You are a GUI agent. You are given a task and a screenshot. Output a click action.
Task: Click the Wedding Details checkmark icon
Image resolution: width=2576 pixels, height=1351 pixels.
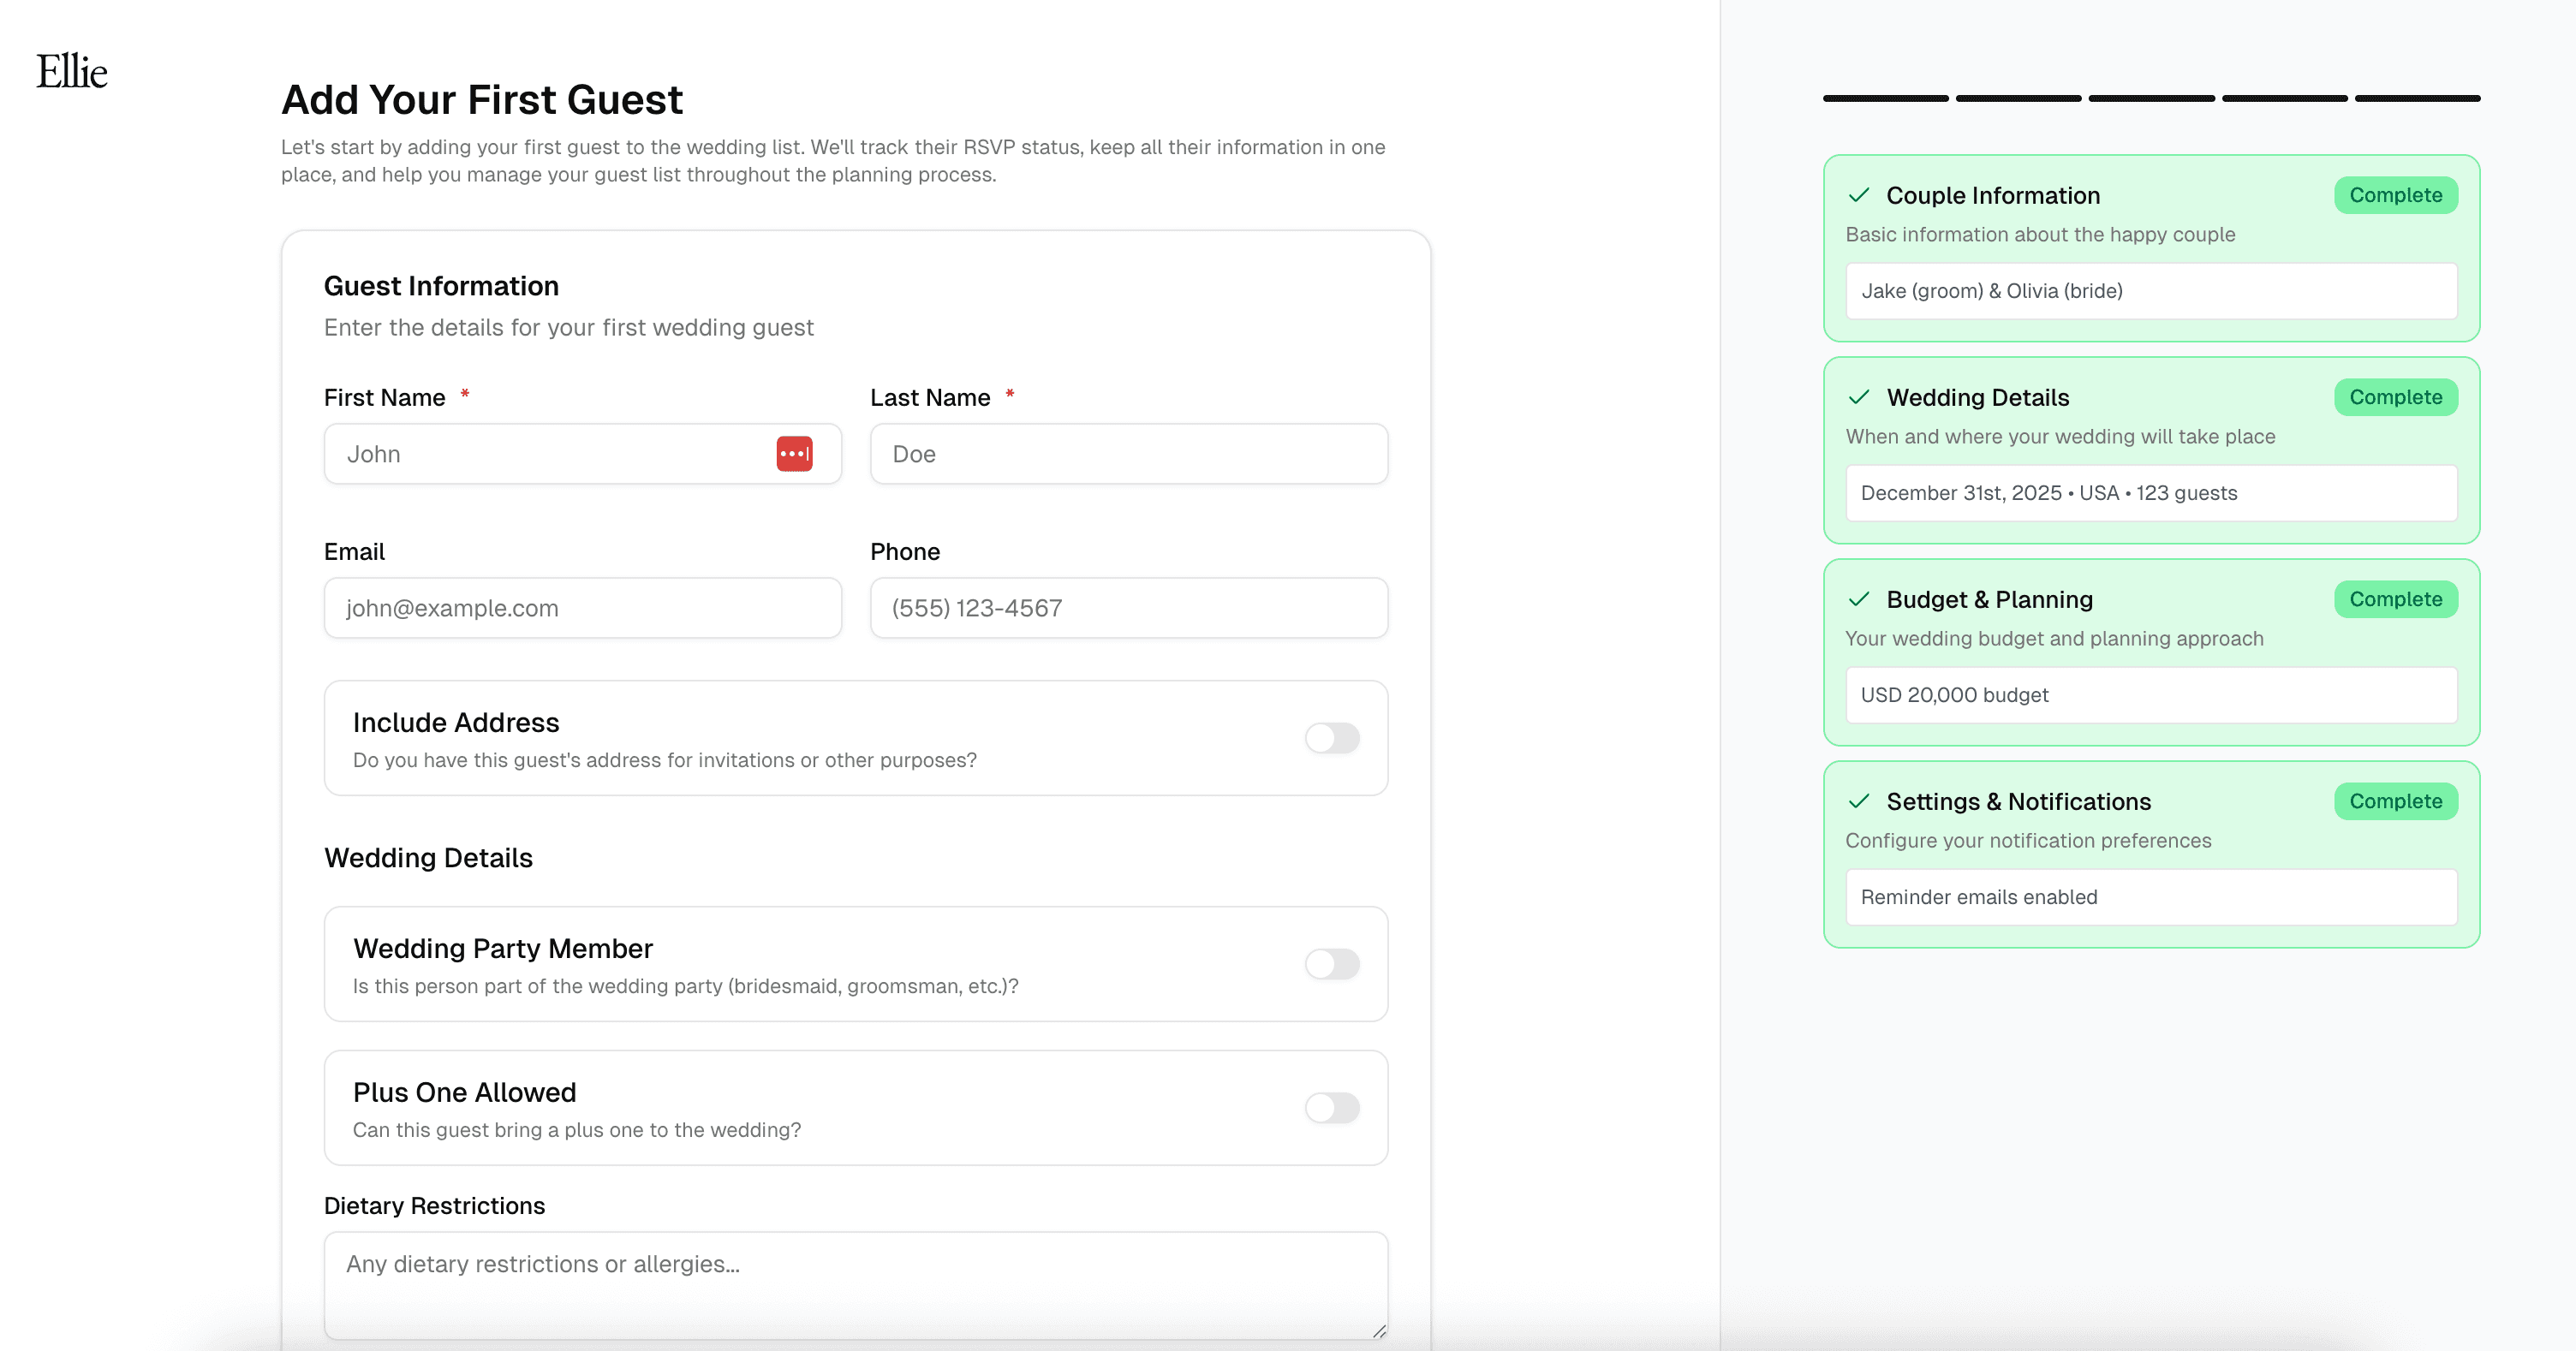(1859, 397)
